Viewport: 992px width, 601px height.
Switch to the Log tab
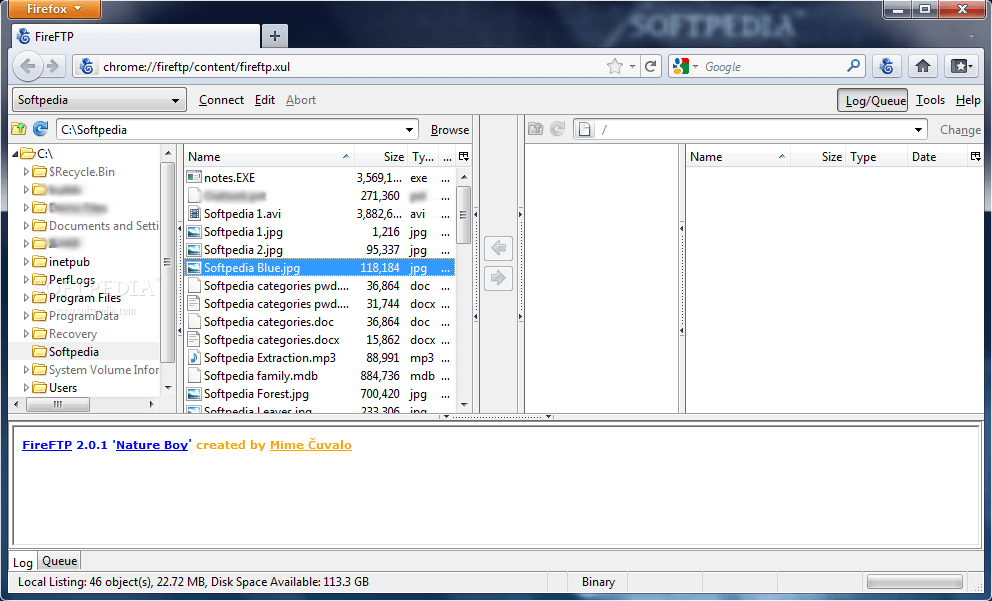pyautogui.click(x=23, y=562)
